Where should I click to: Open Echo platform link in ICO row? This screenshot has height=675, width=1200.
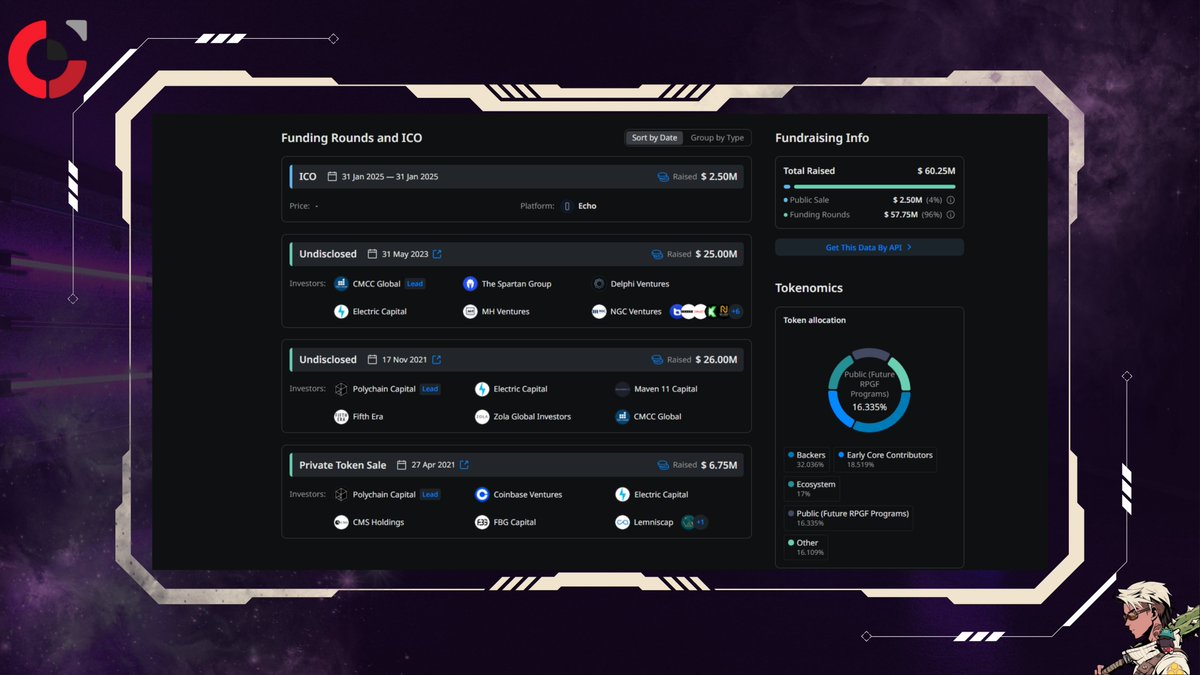587,206
